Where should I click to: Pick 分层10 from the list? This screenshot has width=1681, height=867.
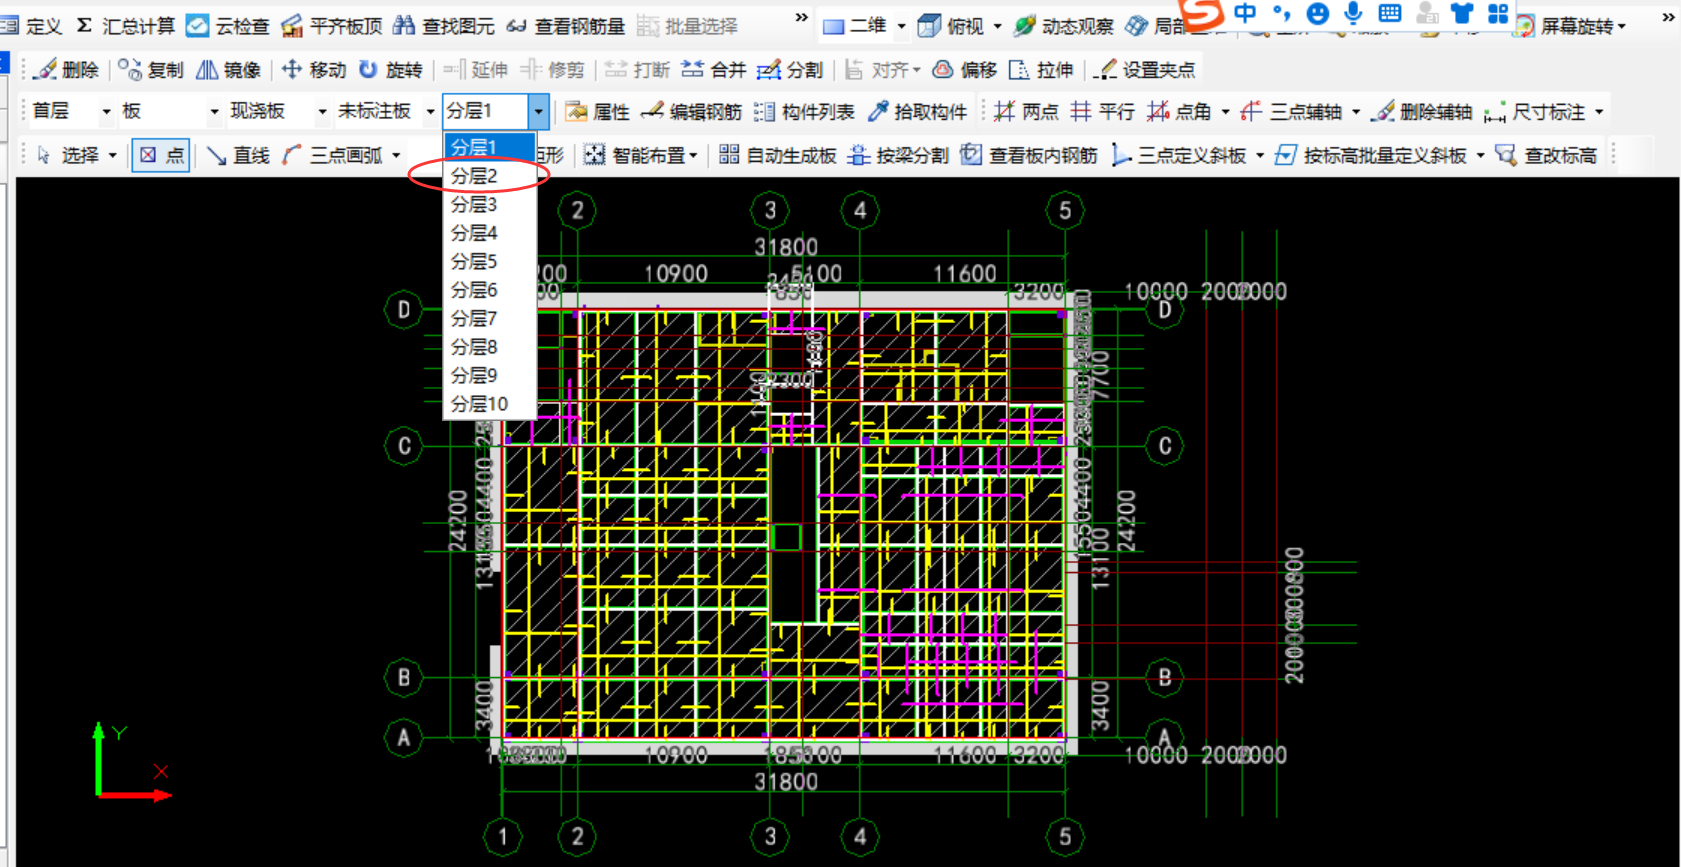pyautogui.click(x=489, y=404)
